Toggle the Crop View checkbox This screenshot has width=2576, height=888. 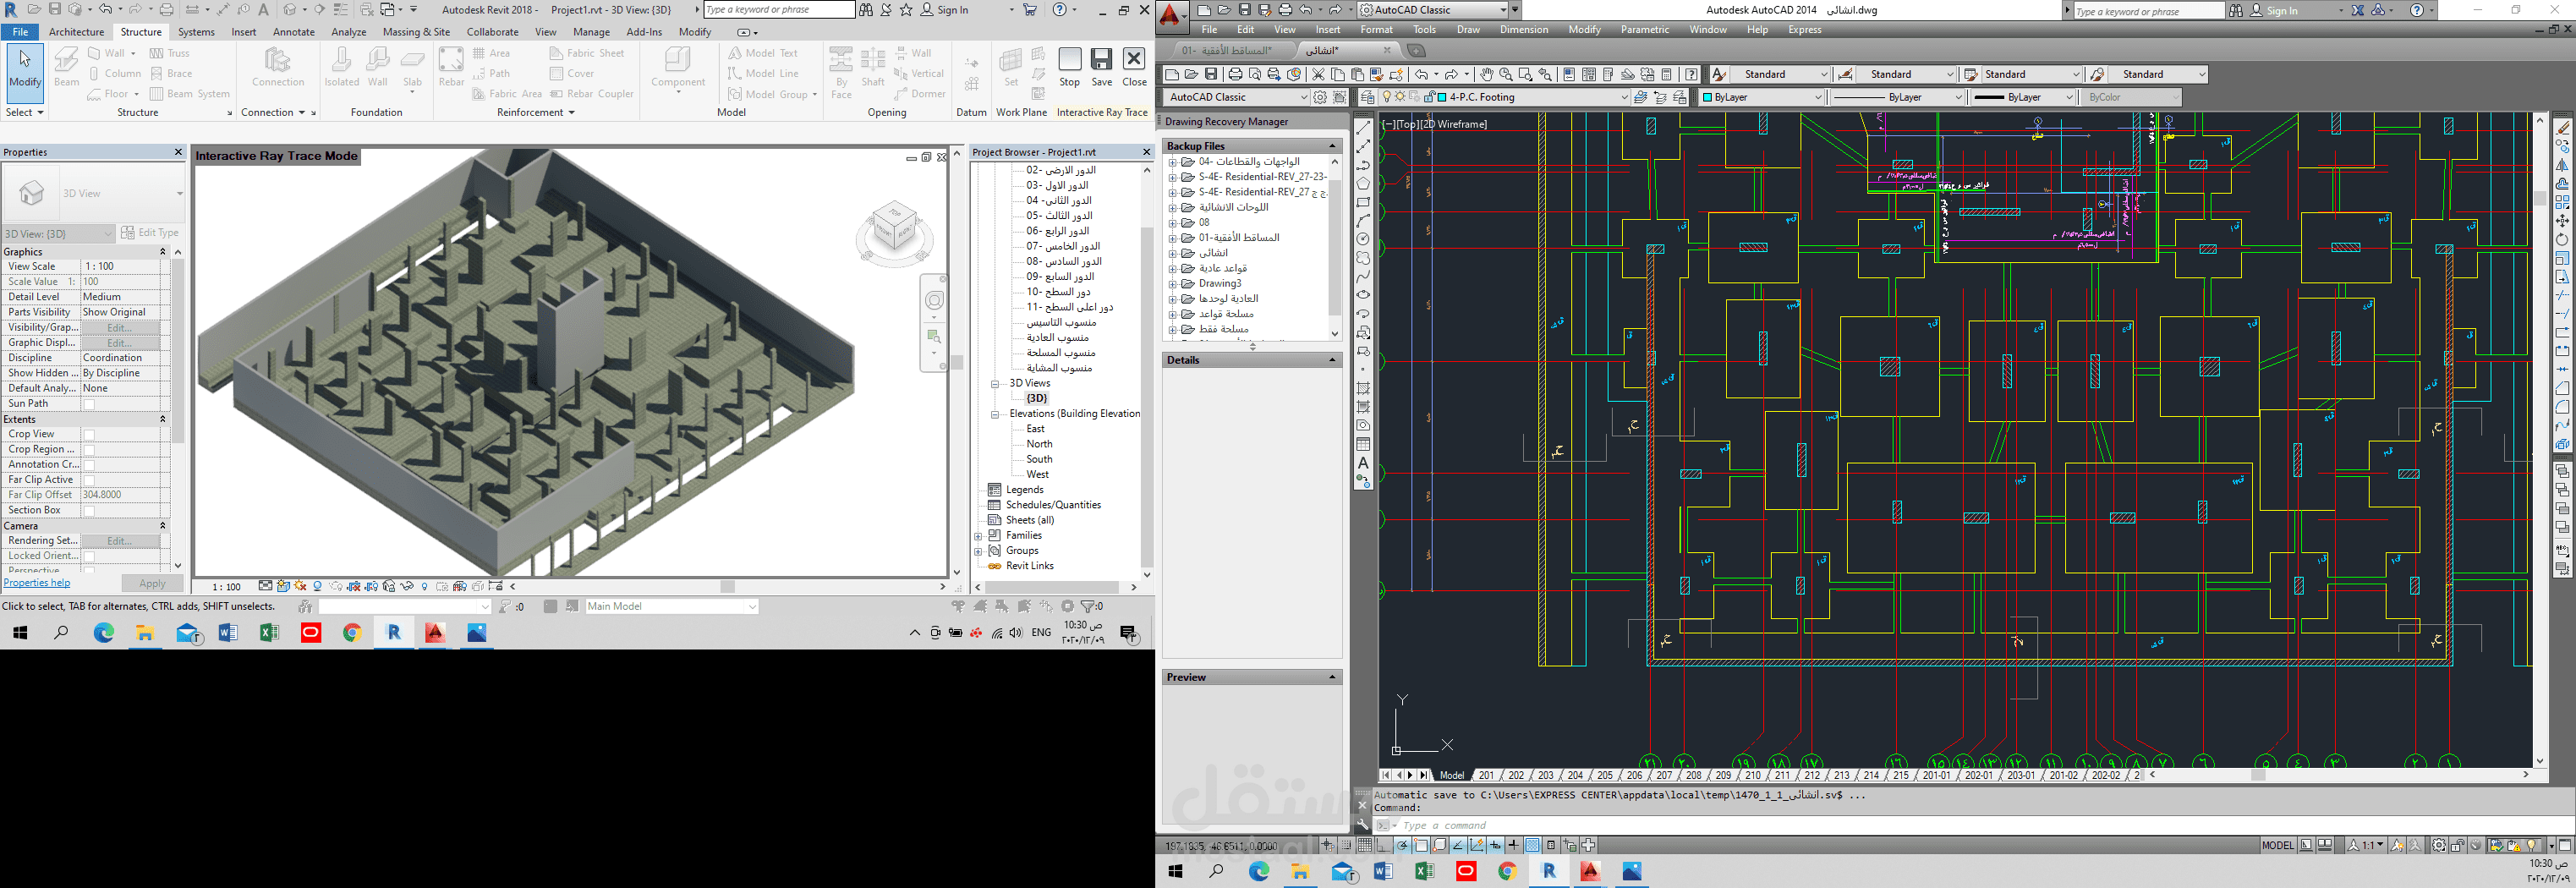click(89, 435)
